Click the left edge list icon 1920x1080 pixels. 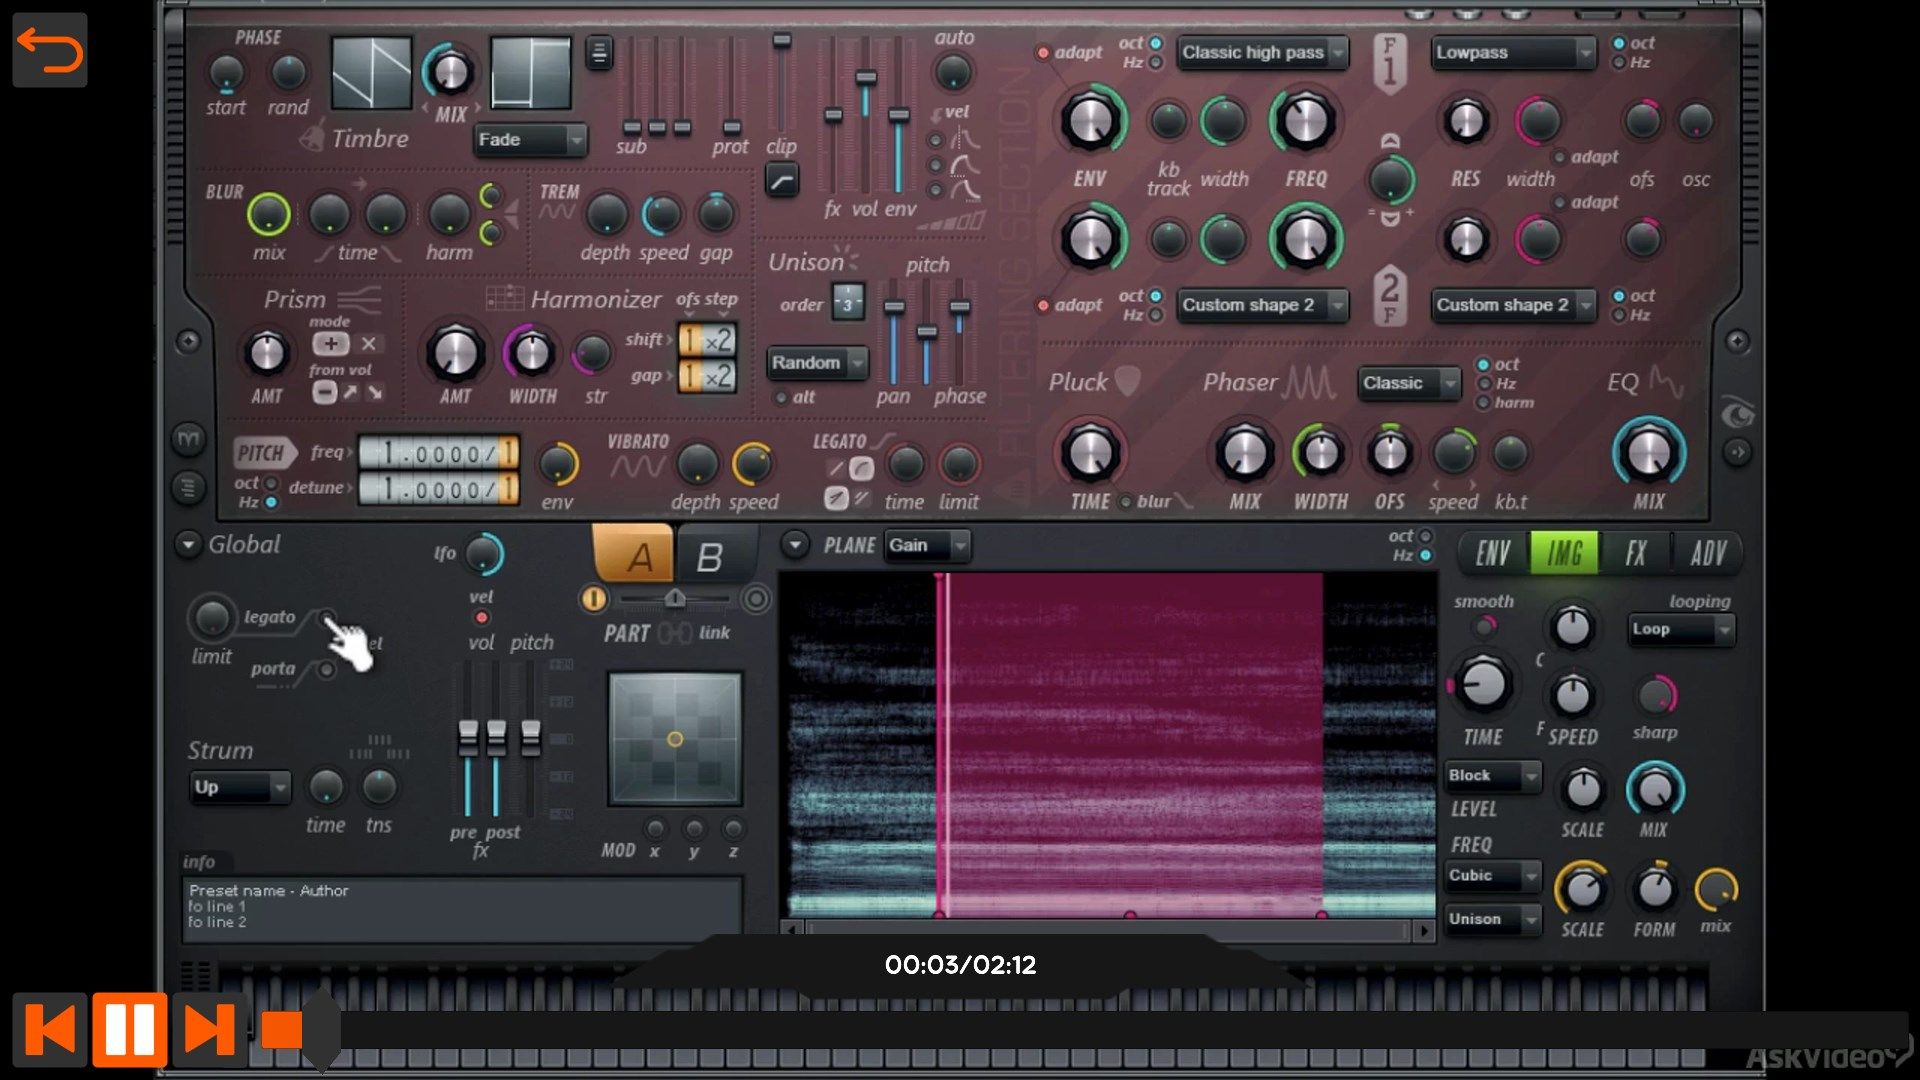[x=188, y=487]
